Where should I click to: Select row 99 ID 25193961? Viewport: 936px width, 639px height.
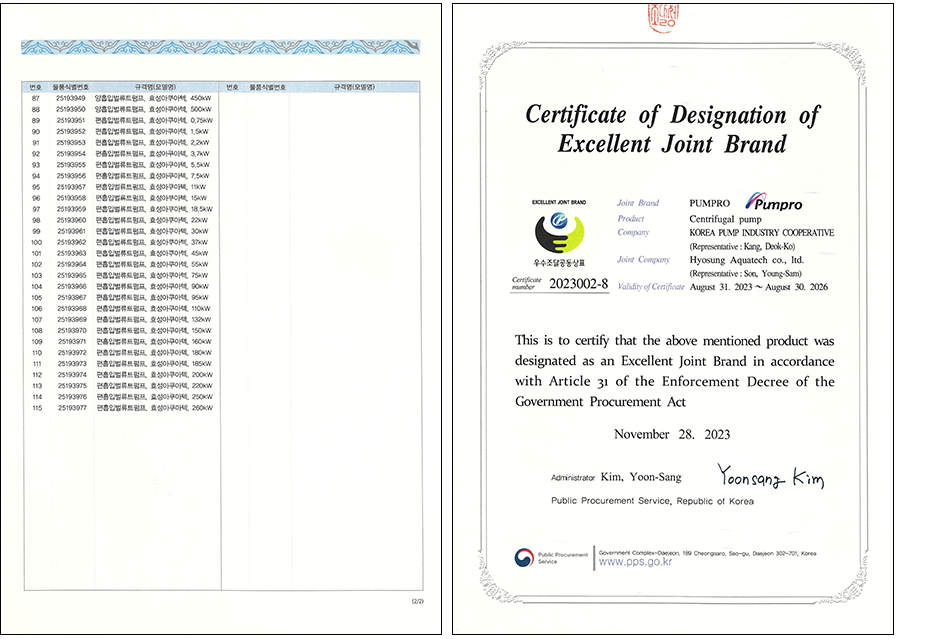72,231
